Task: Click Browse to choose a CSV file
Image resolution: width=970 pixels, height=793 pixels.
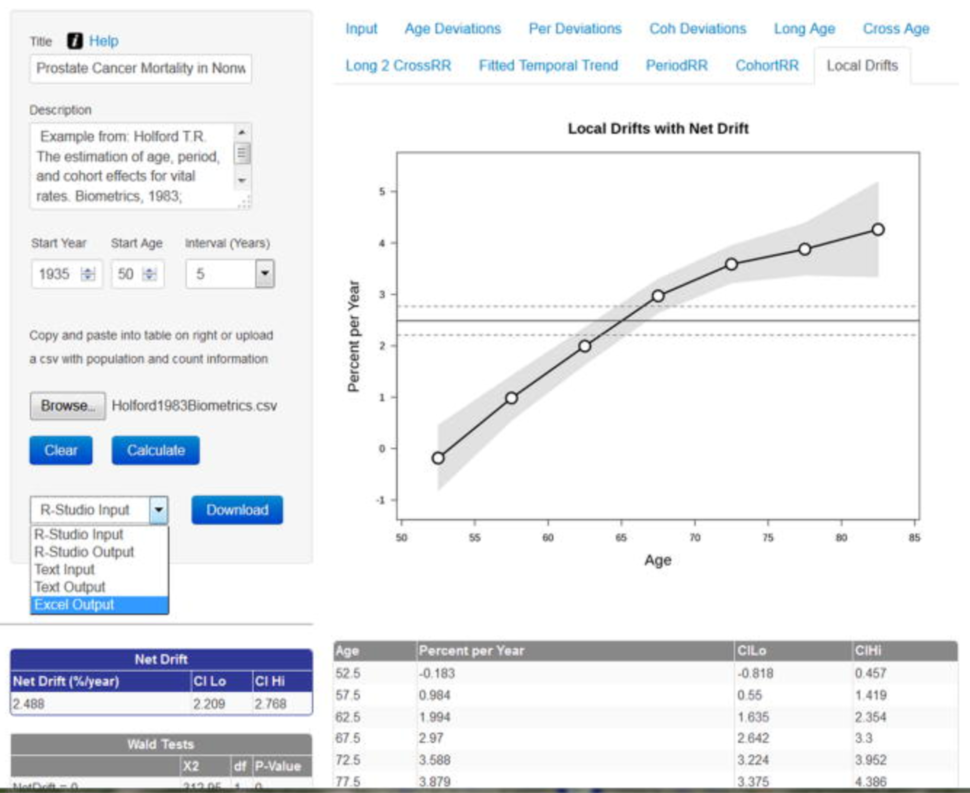Action: 67,406
